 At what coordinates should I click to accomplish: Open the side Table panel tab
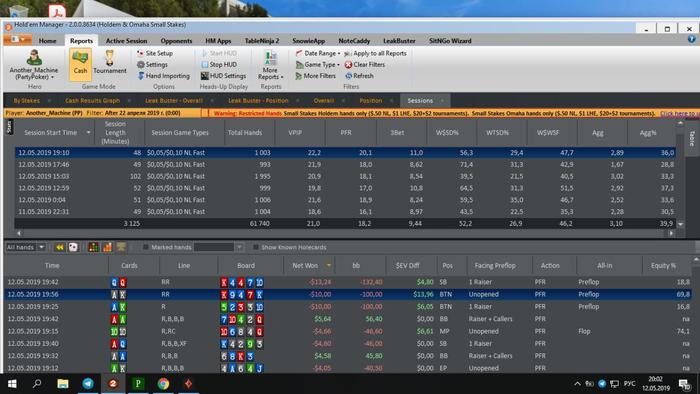tap(692, 138)
